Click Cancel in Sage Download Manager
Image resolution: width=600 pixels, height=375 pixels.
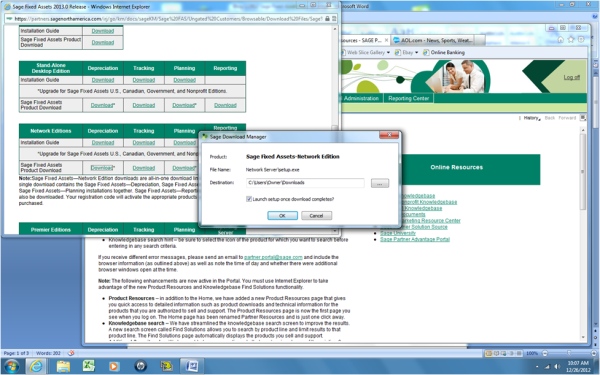click(x=316, y=215)
